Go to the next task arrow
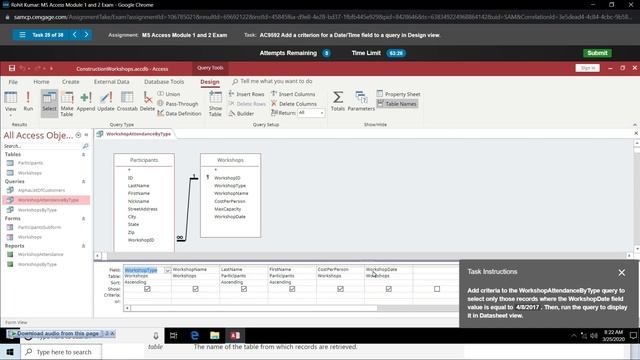 pos(87,35)
